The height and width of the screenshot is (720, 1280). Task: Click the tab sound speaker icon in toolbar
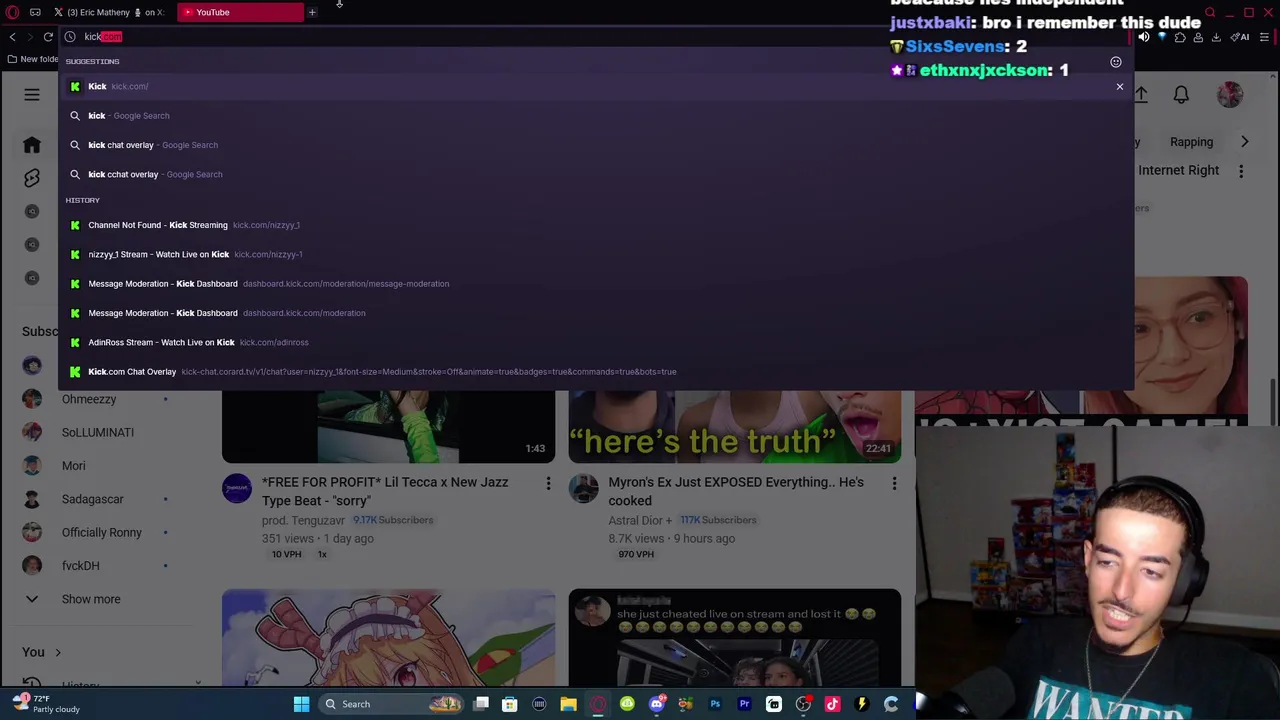[1144, 37]
